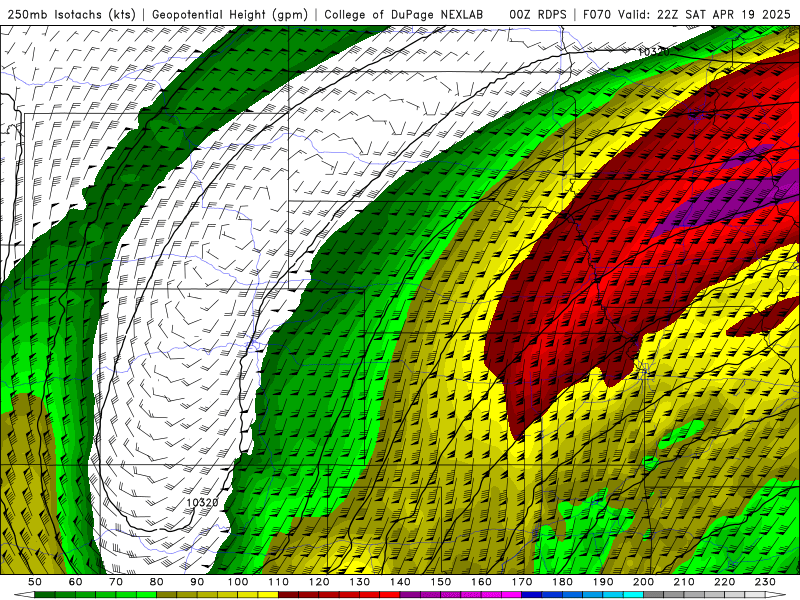This screenshot has height=600, width=800.
Task: Click the 220 label on the color scale
Action: (x=724, y=582)
